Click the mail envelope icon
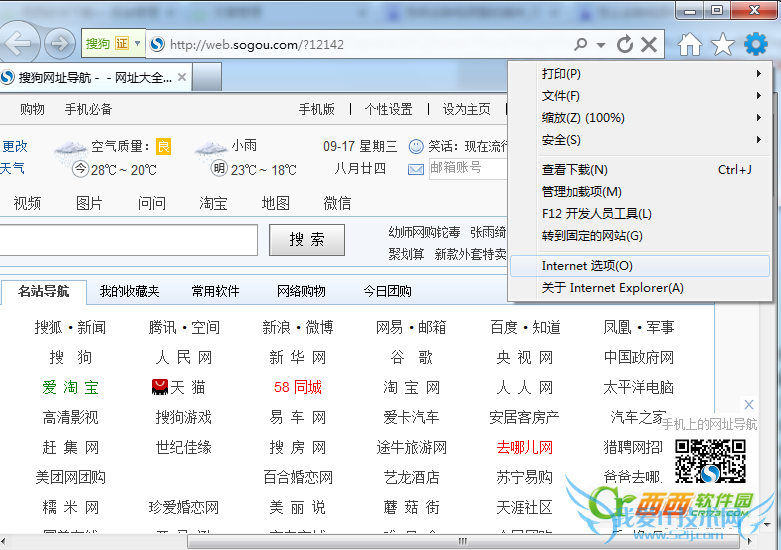Screen dimensions: 781x550 coord(416,170)
